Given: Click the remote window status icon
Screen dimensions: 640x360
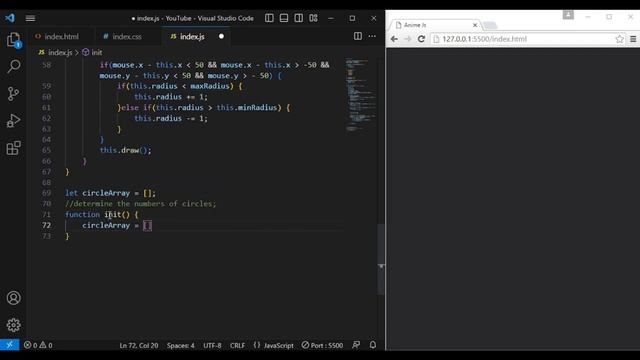Looking at the screenshot, I should 9,345.
